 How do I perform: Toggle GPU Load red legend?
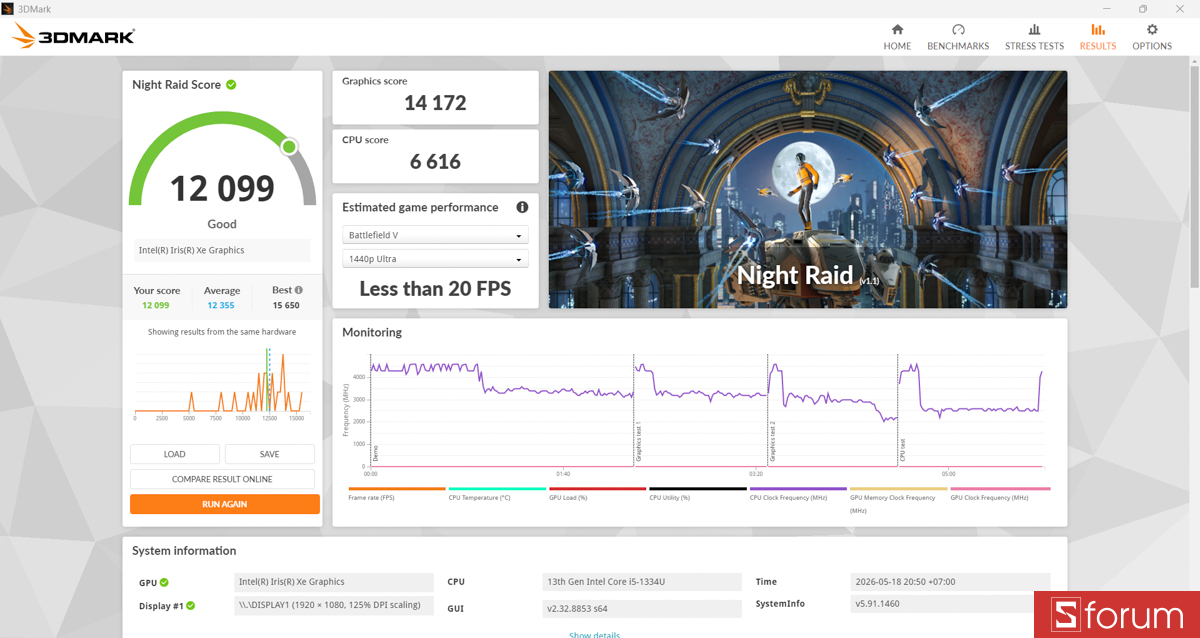pyautogui.click(x=597, y=493)
